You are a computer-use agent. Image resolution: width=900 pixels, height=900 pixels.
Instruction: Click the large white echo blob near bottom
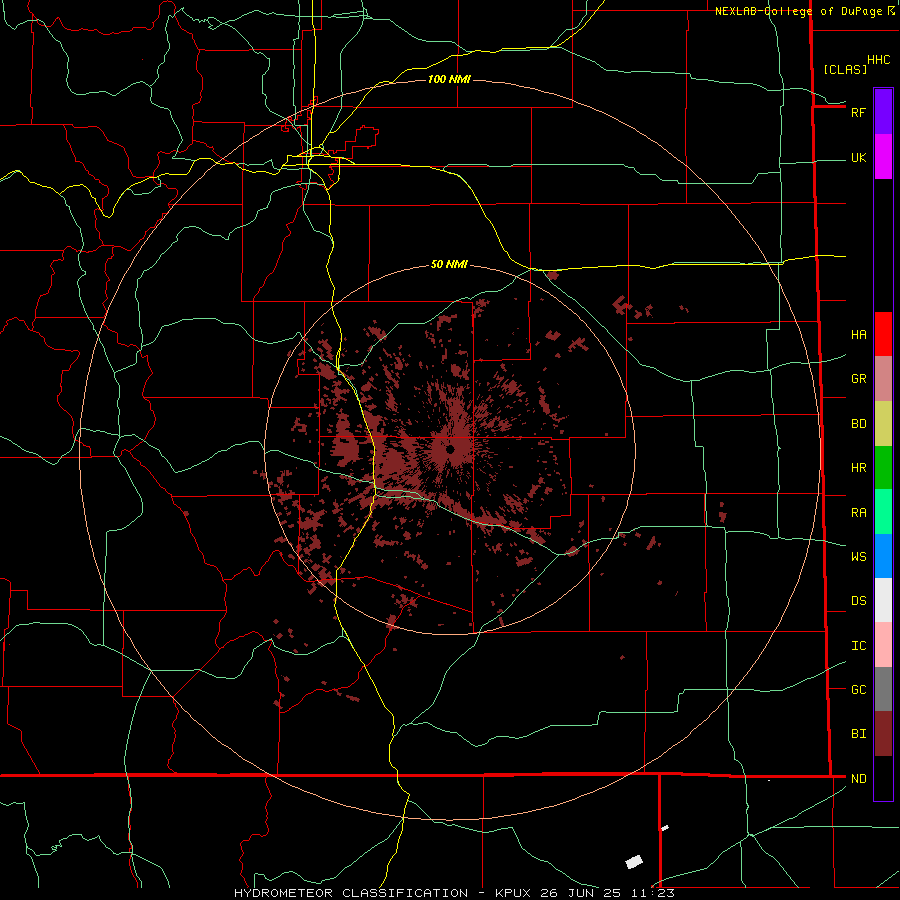(x=634, y=862)
